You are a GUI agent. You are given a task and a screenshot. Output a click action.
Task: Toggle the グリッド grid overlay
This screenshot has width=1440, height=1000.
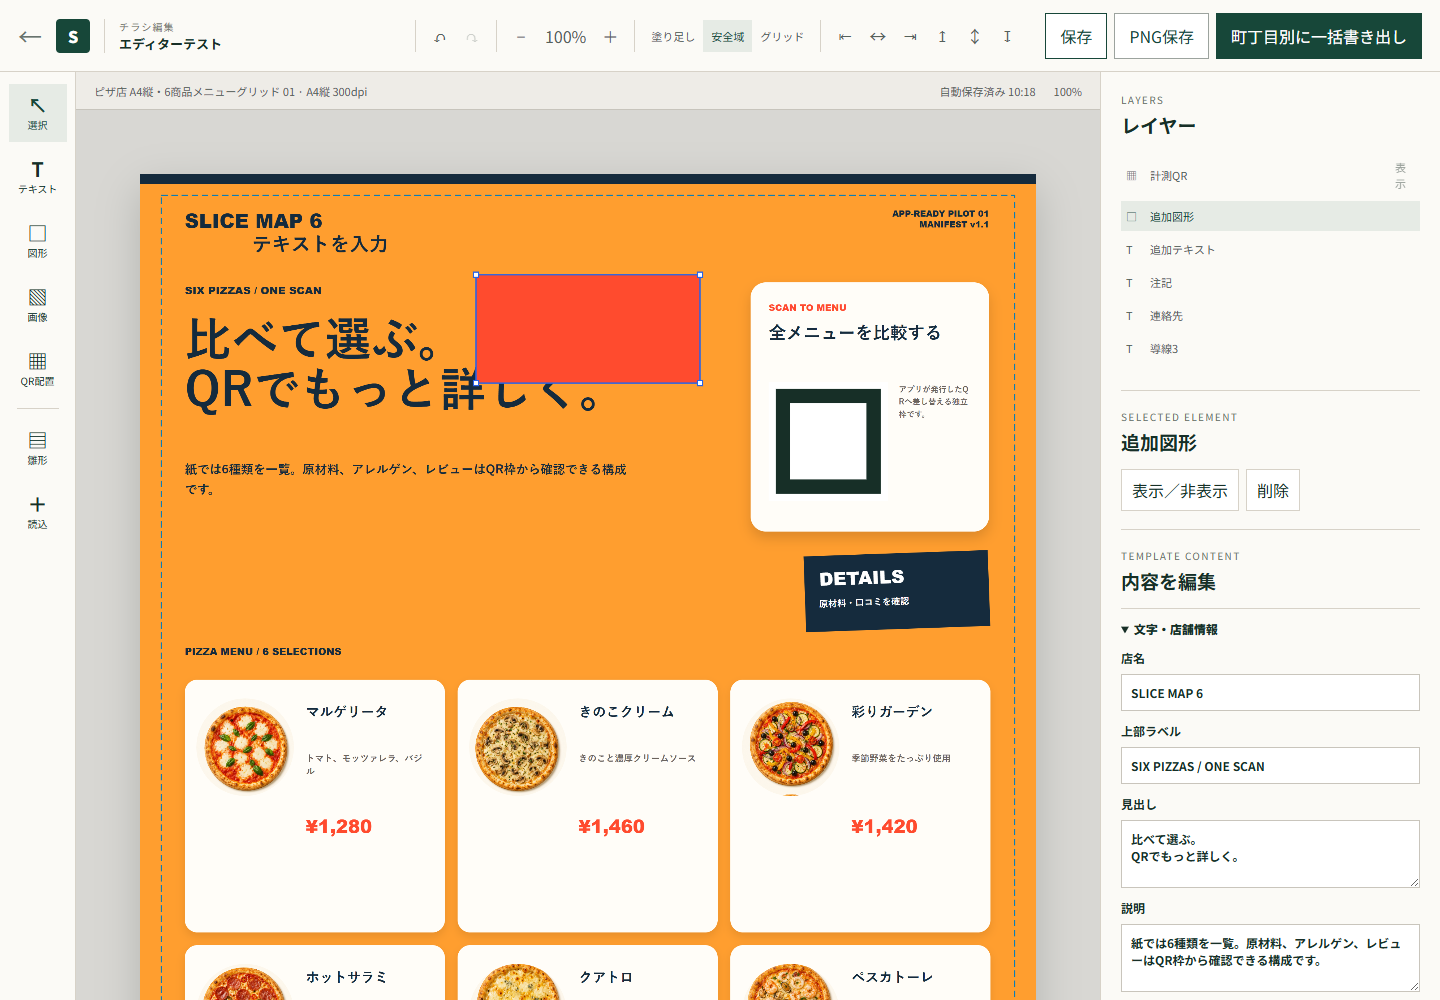tap(782, 37)
